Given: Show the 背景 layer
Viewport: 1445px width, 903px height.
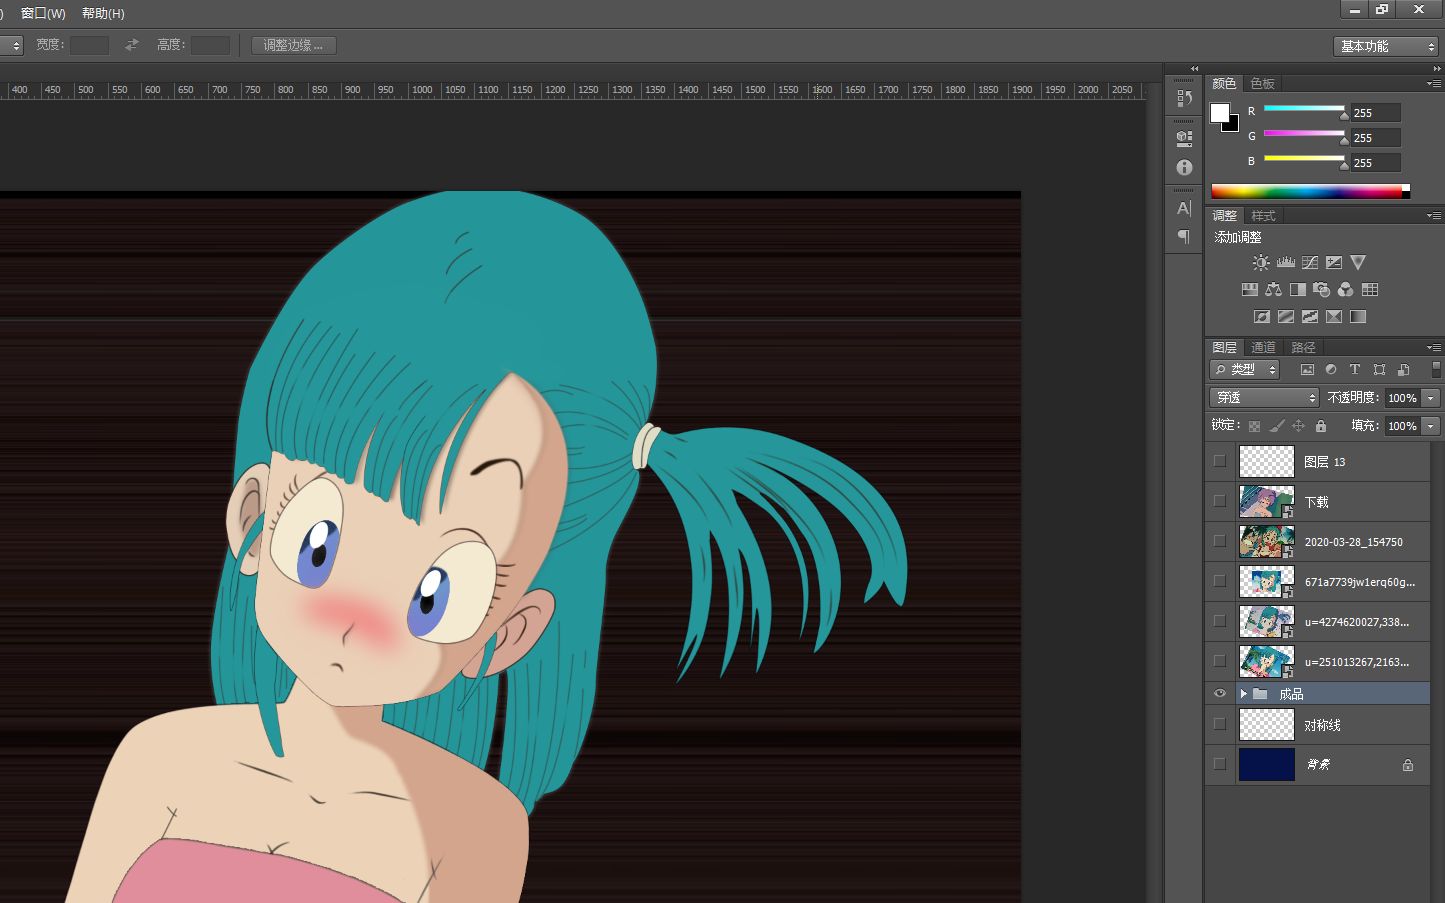Looking at the screenshot, I should click(1219, 764).
